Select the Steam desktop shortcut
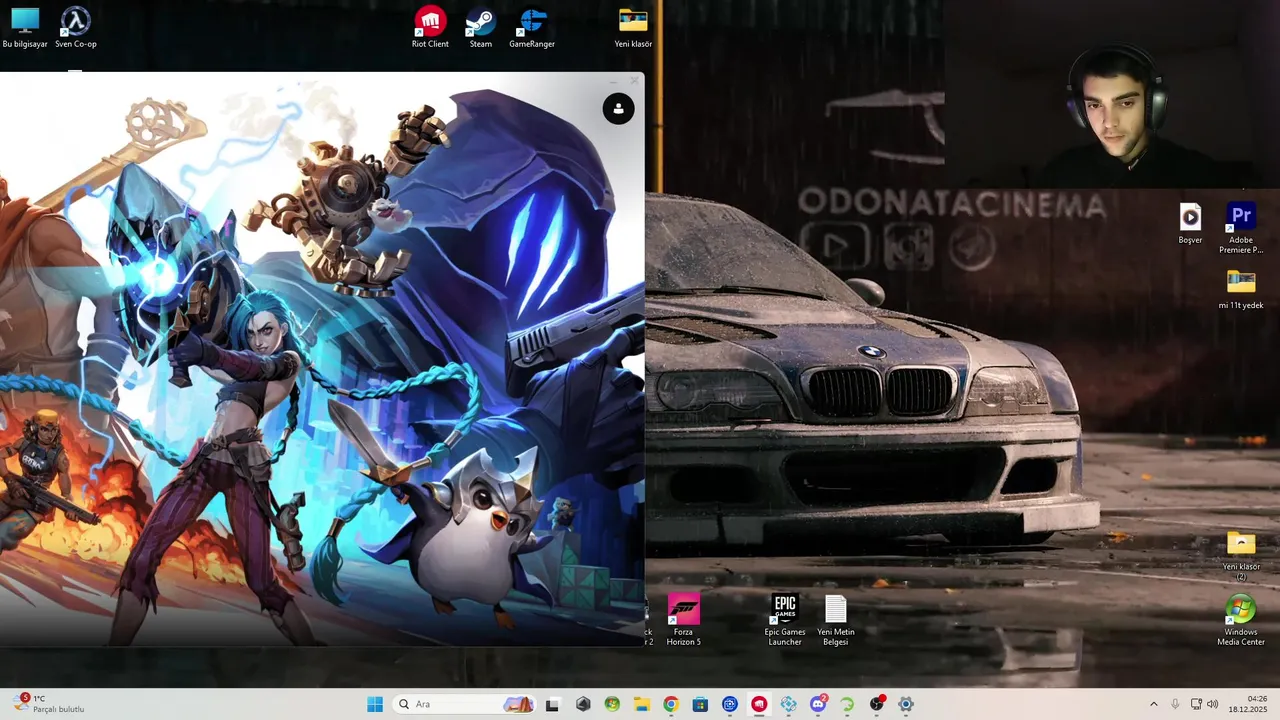Viewport: 1280px width, 720px height. click(481, 28)
